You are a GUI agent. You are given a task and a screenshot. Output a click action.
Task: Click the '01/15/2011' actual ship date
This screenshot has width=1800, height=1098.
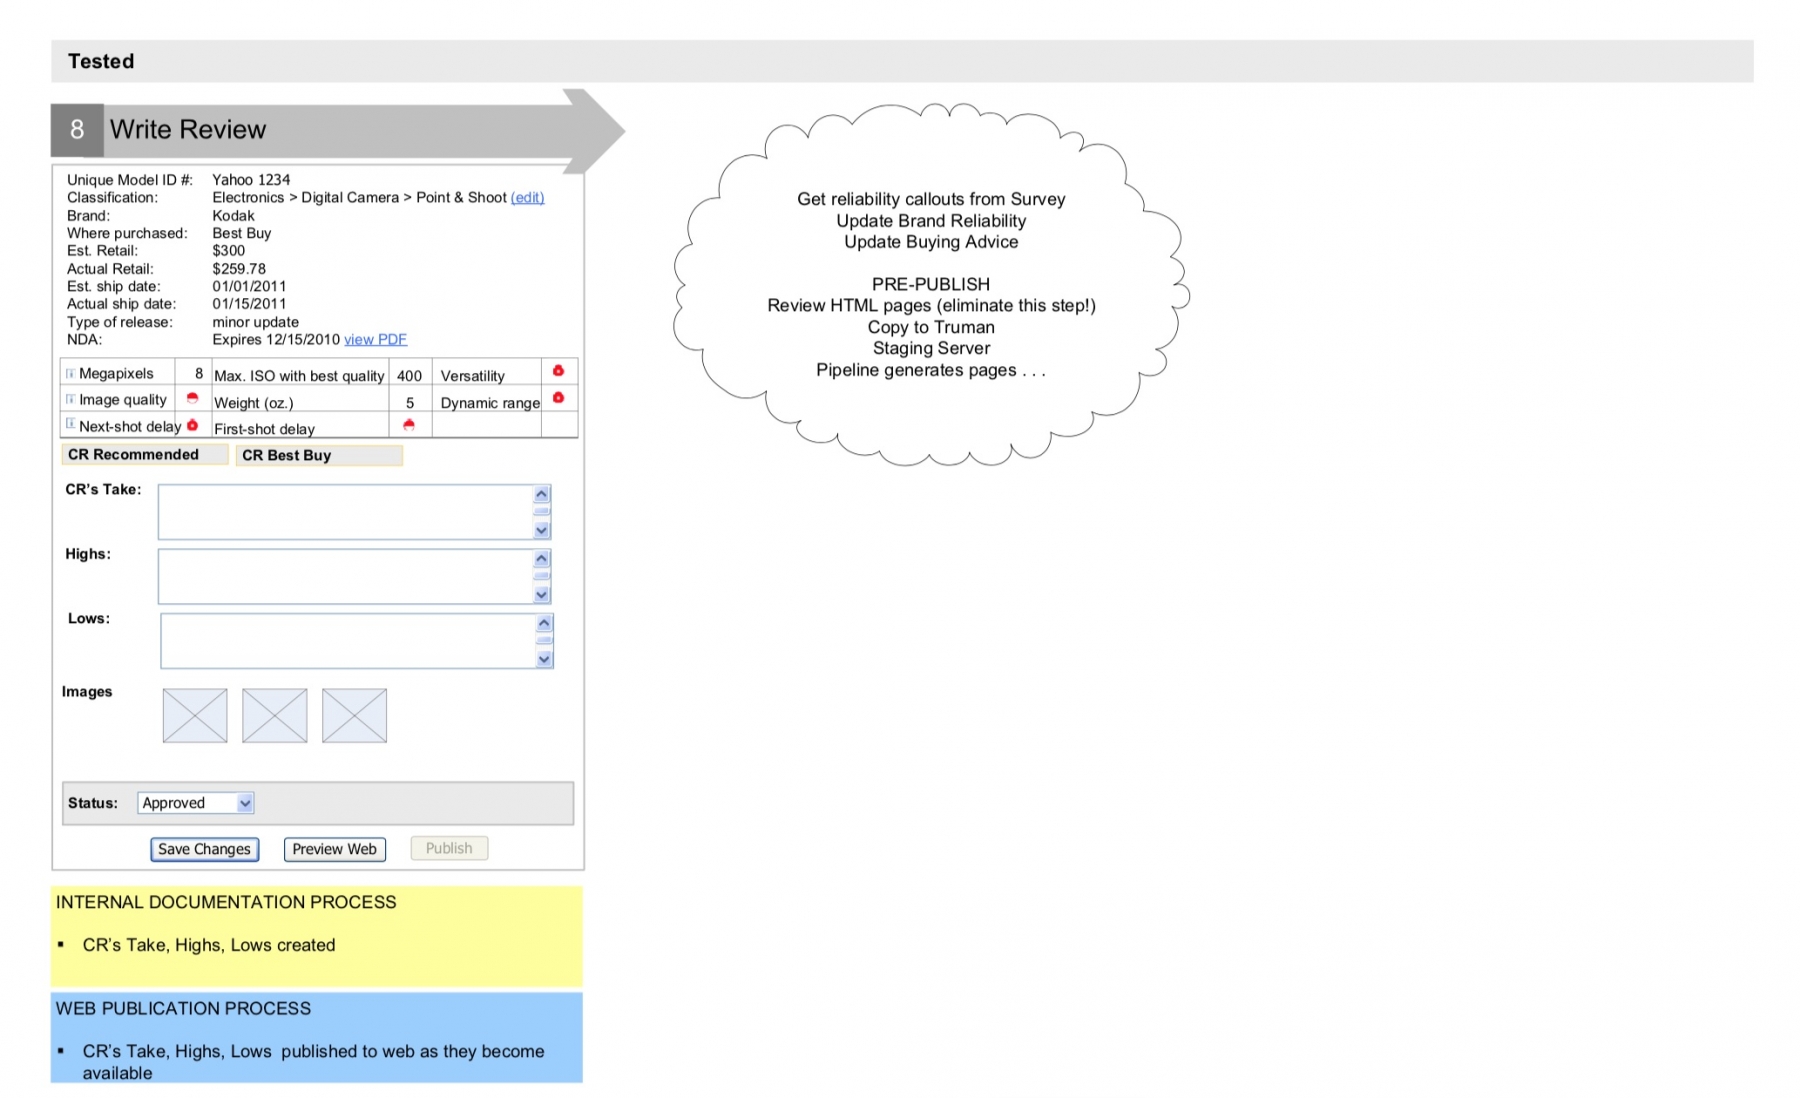(x=249, y=304)
